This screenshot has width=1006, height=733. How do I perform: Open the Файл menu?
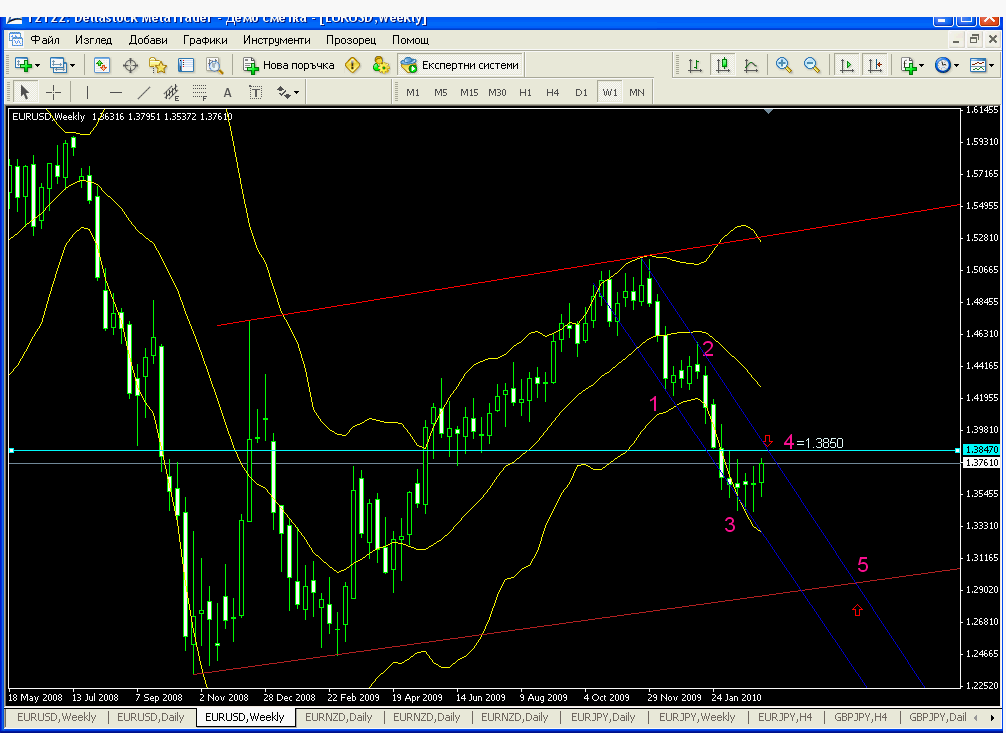coord(45,40)
